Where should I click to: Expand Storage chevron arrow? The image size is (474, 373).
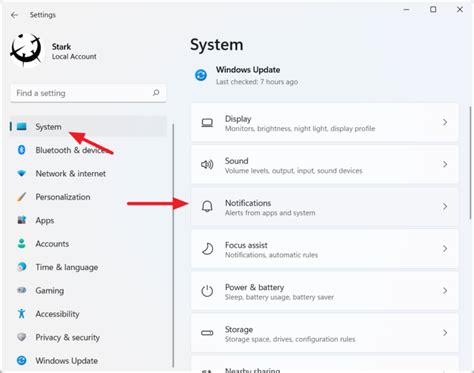[x=445, y=333]
